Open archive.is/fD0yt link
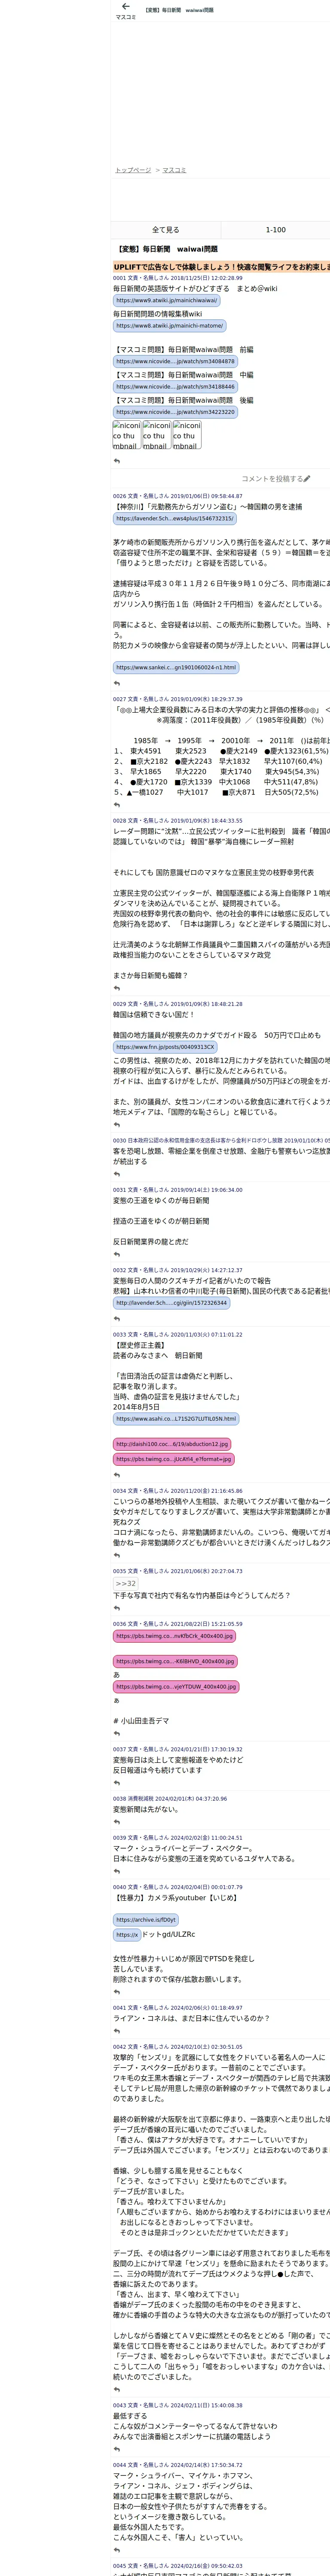Screen dimensions: 330x2576 pyautogui.click(x=146, y=1920)
